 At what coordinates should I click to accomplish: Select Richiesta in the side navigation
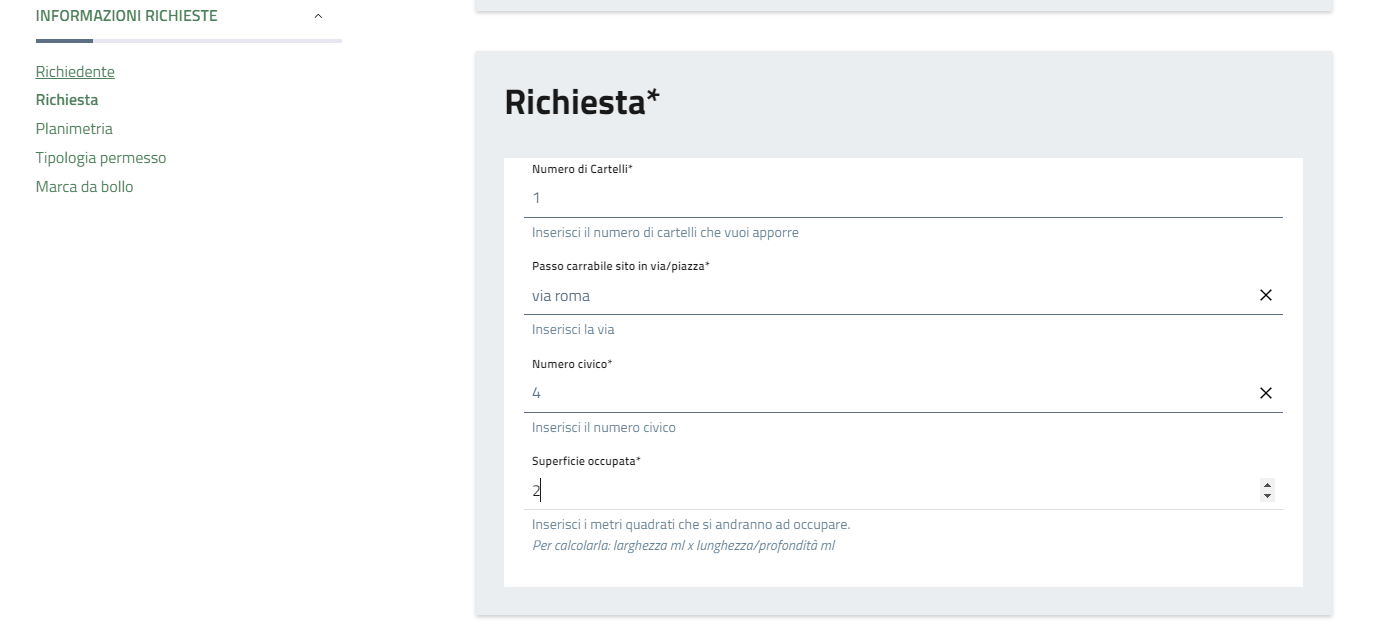67,100
